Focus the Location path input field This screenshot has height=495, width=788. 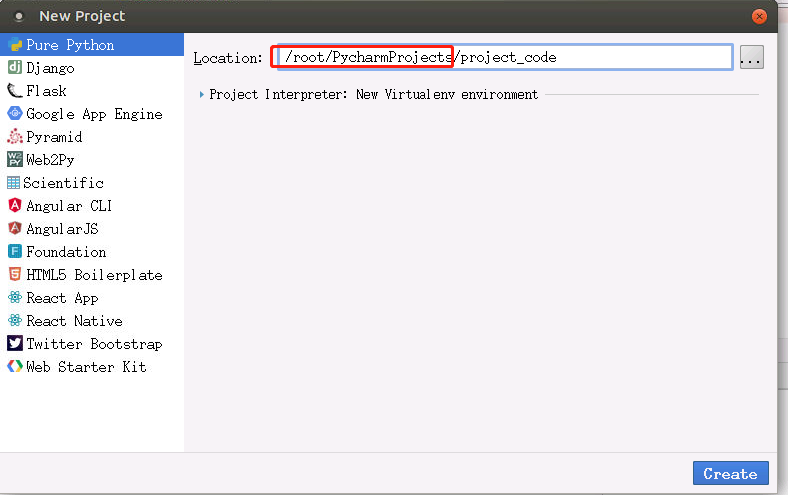click(505, 57)
